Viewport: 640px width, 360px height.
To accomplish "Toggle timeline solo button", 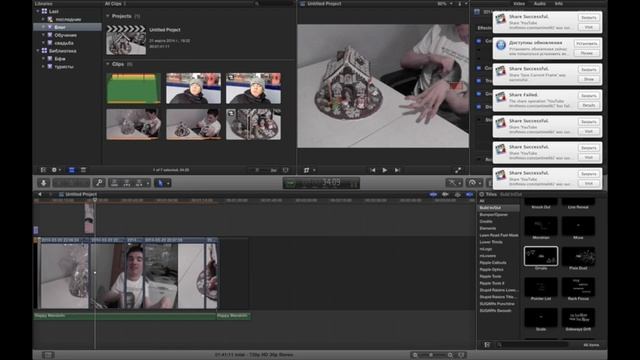I will pos(458,194).
